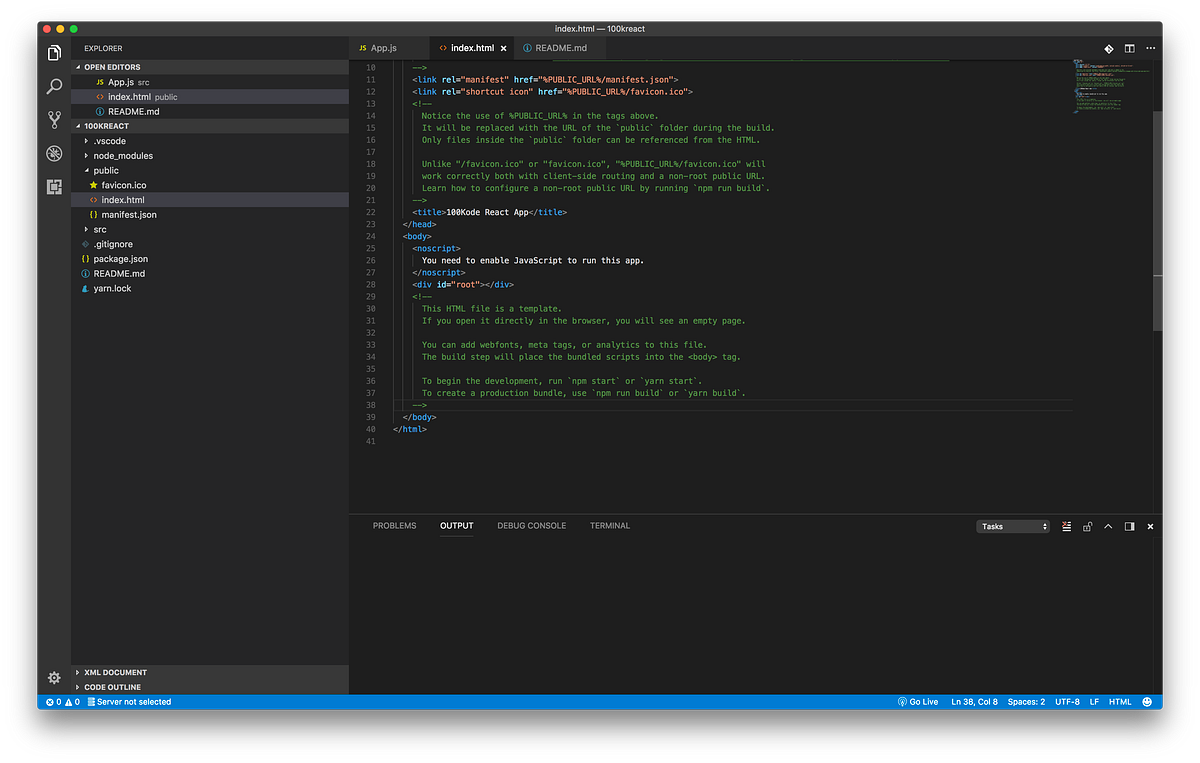1200x763 pixels.
Task: Open the Tasks output channel dropdown
Action: [1013, 526]
